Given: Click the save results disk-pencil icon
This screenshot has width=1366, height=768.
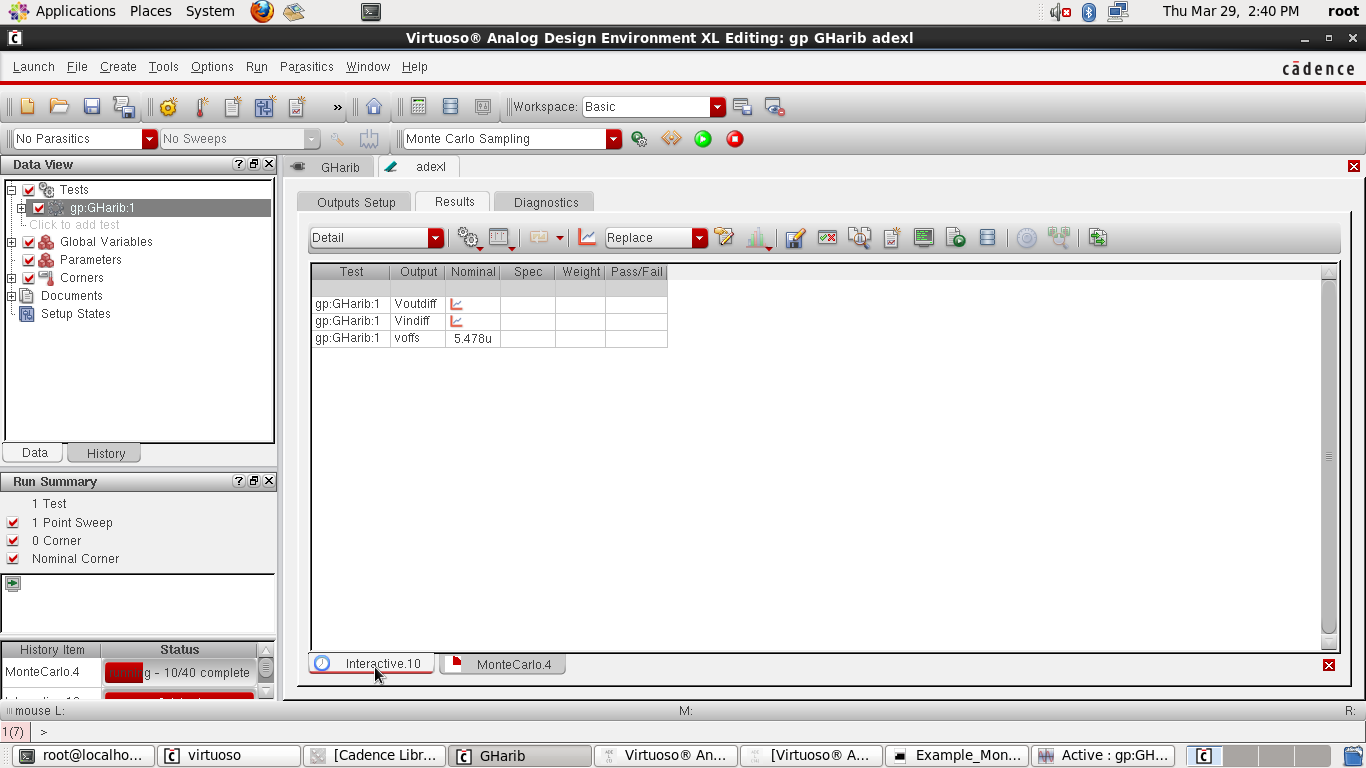Looking at the screenshot, I should click(795, 238).
